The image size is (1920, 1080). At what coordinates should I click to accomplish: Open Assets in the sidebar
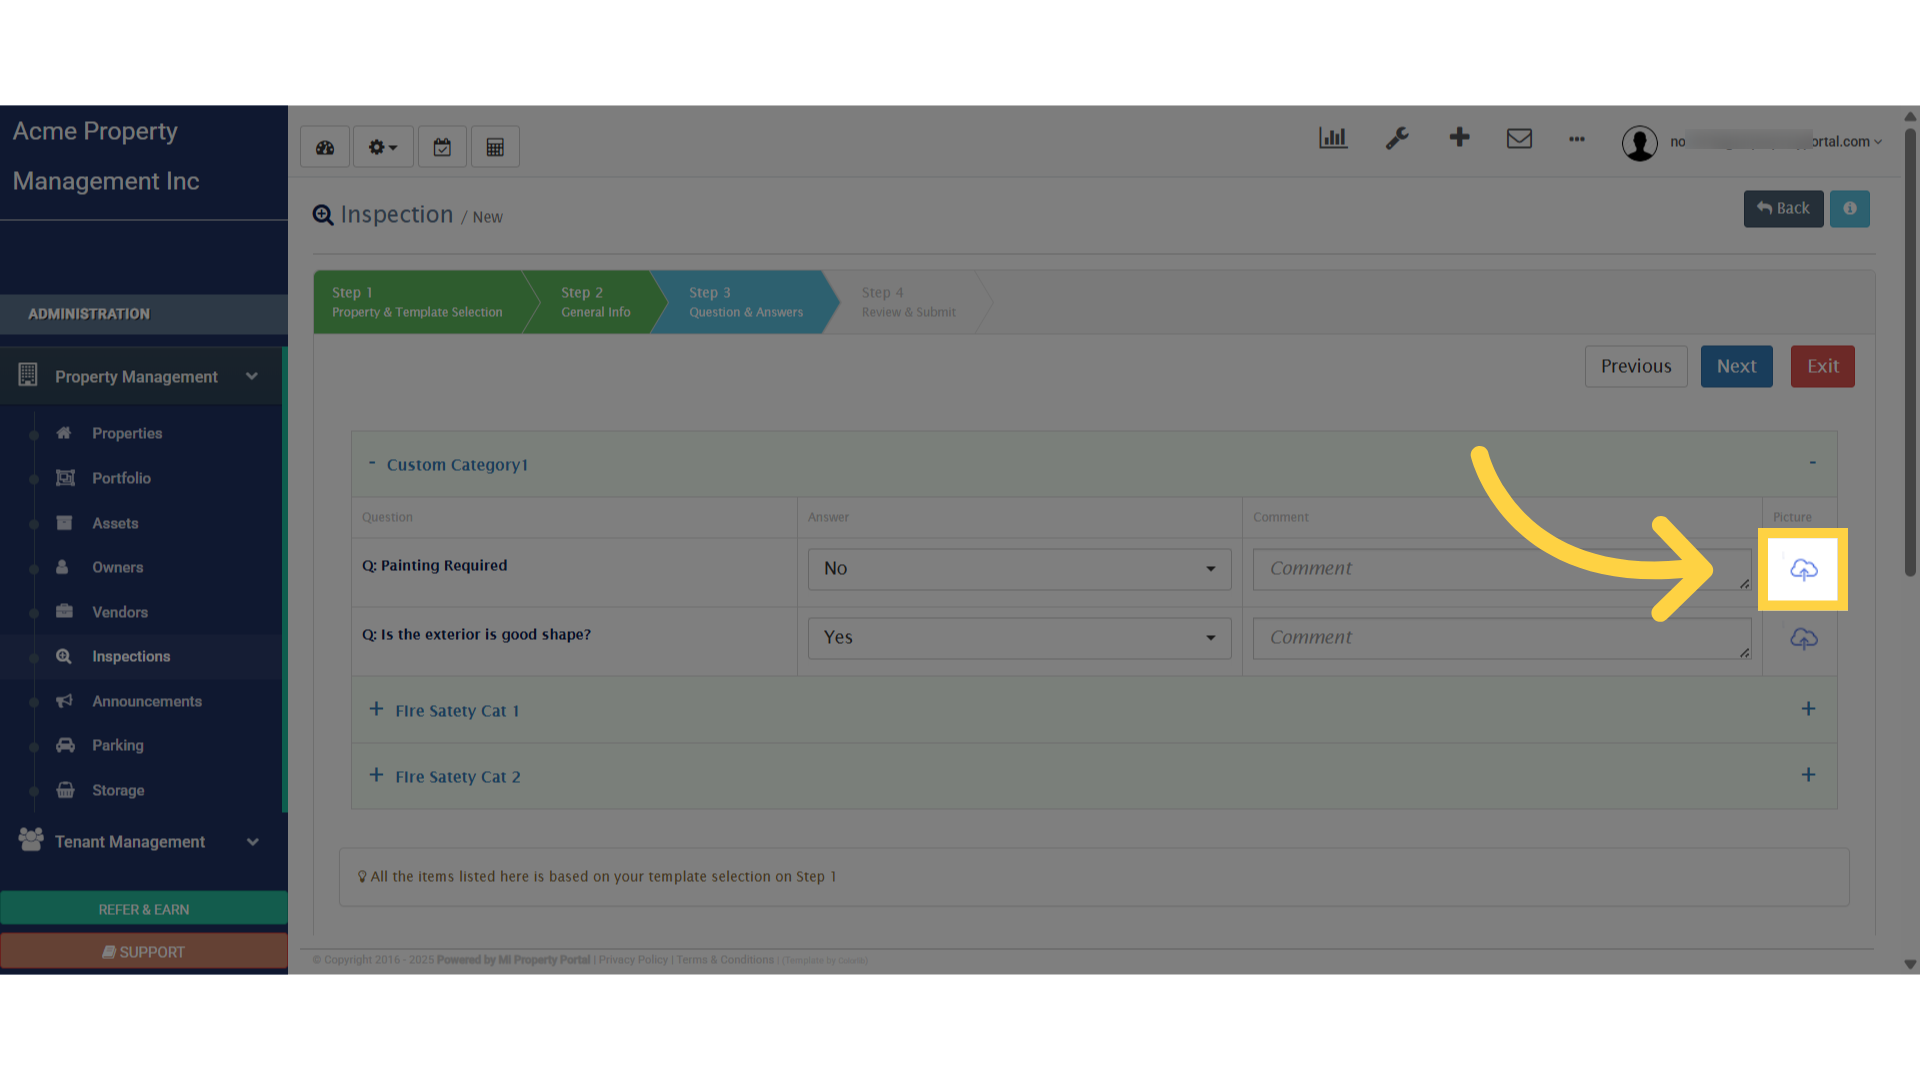click(x=115, y=523)
